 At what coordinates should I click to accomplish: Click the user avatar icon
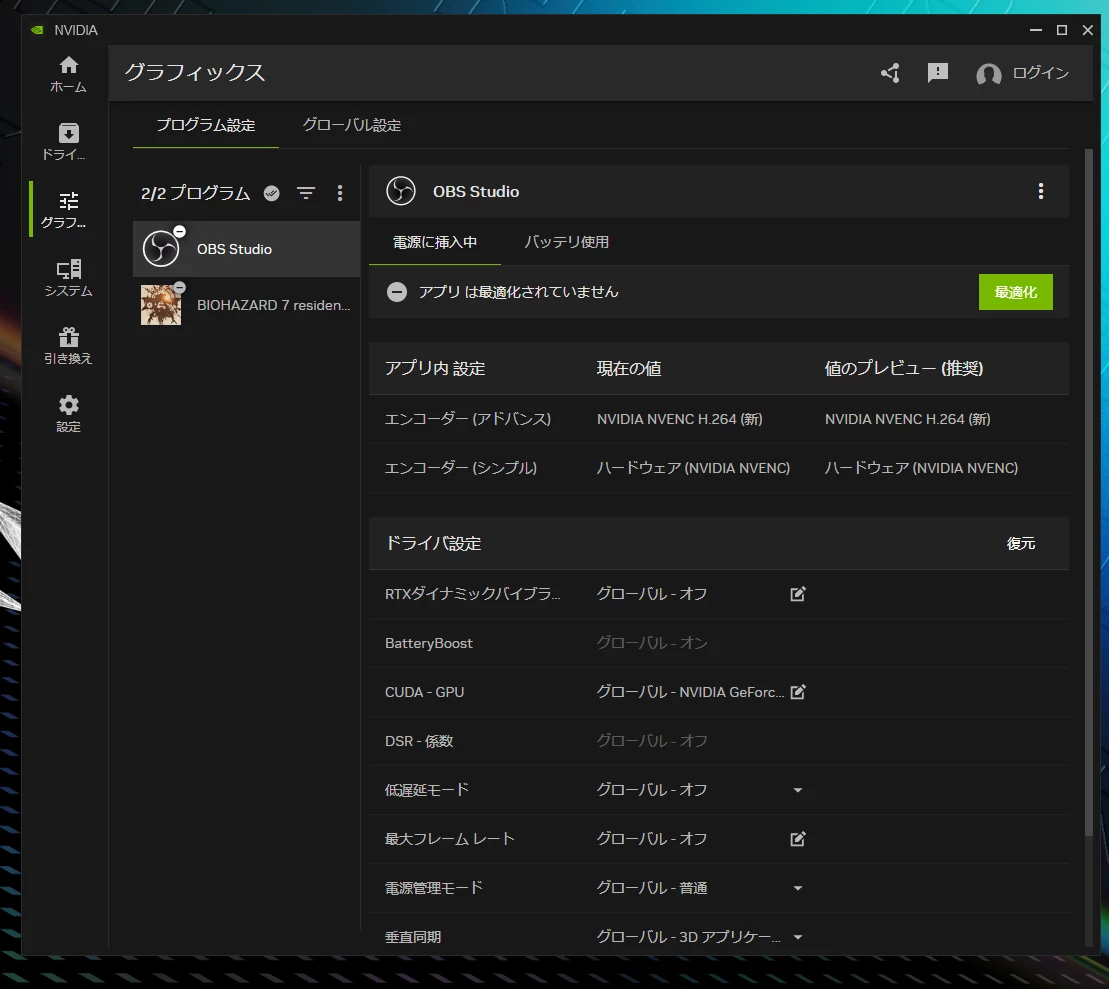pos(988,74)
